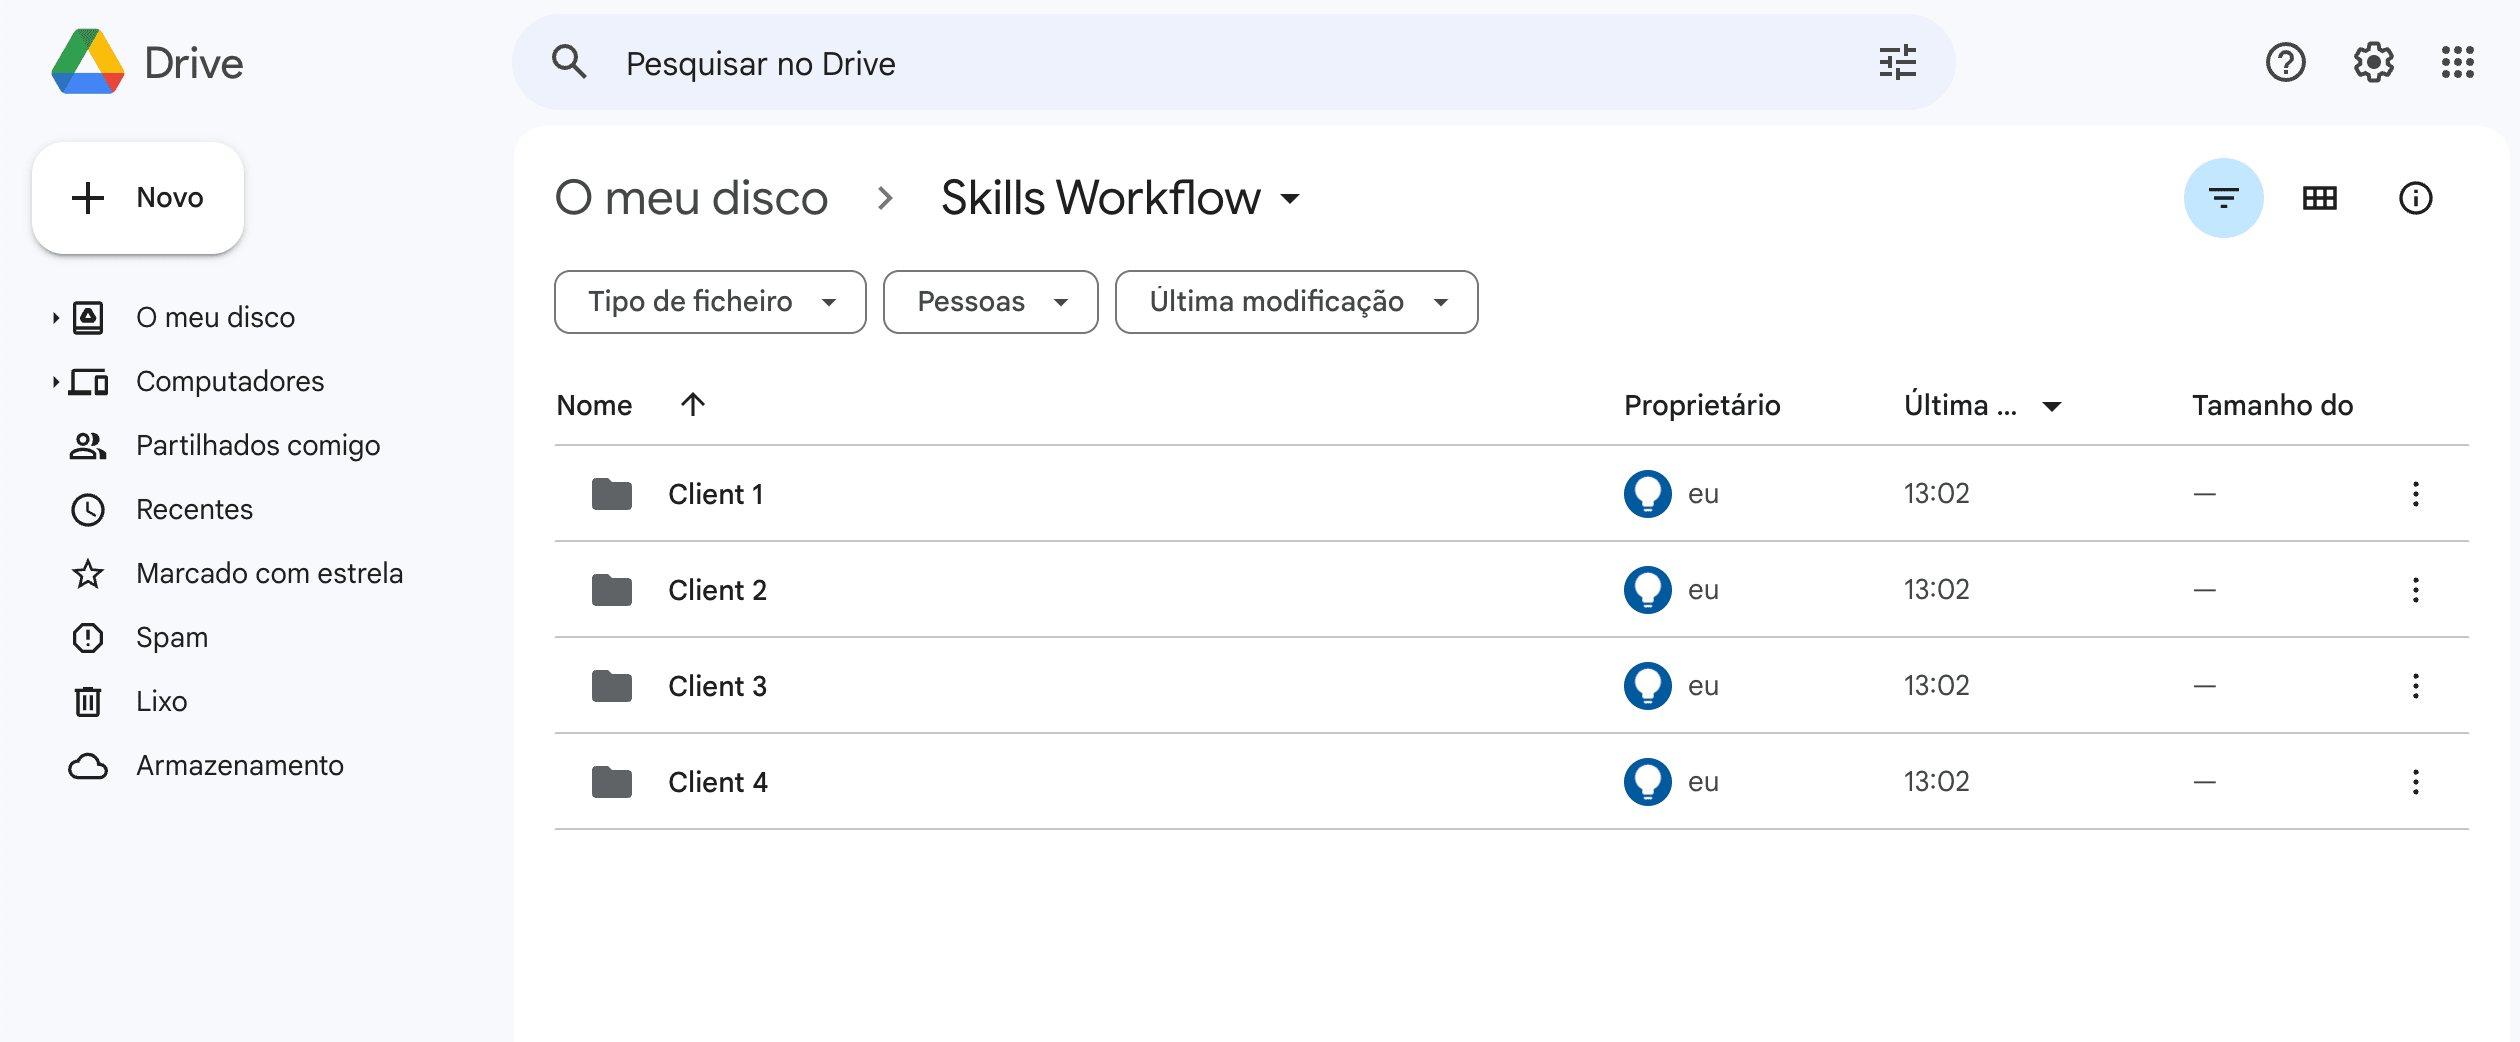Screen dimensions: 2520x1042
Task: Open the Google apps grid
Action: pos(2457,63)
